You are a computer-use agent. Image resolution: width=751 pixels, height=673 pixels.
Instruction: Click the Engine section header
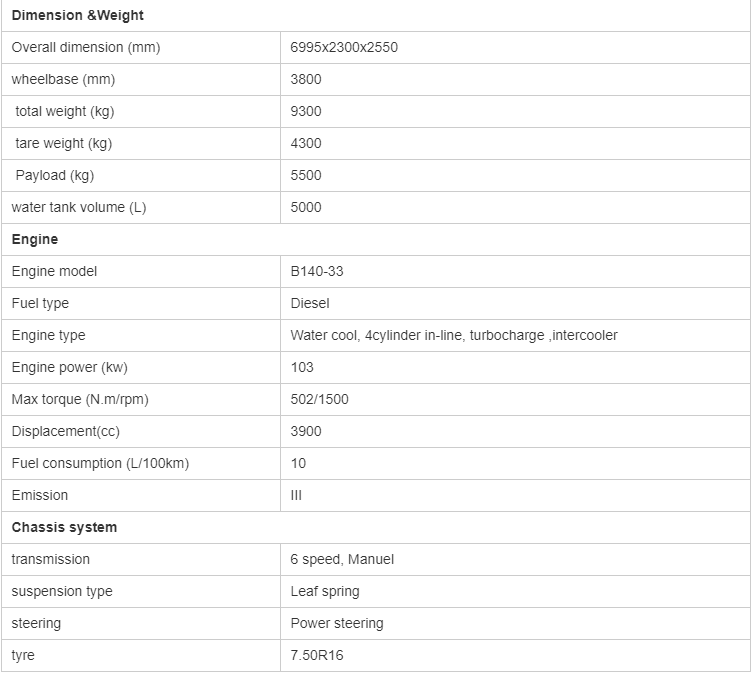pos(34,240)
